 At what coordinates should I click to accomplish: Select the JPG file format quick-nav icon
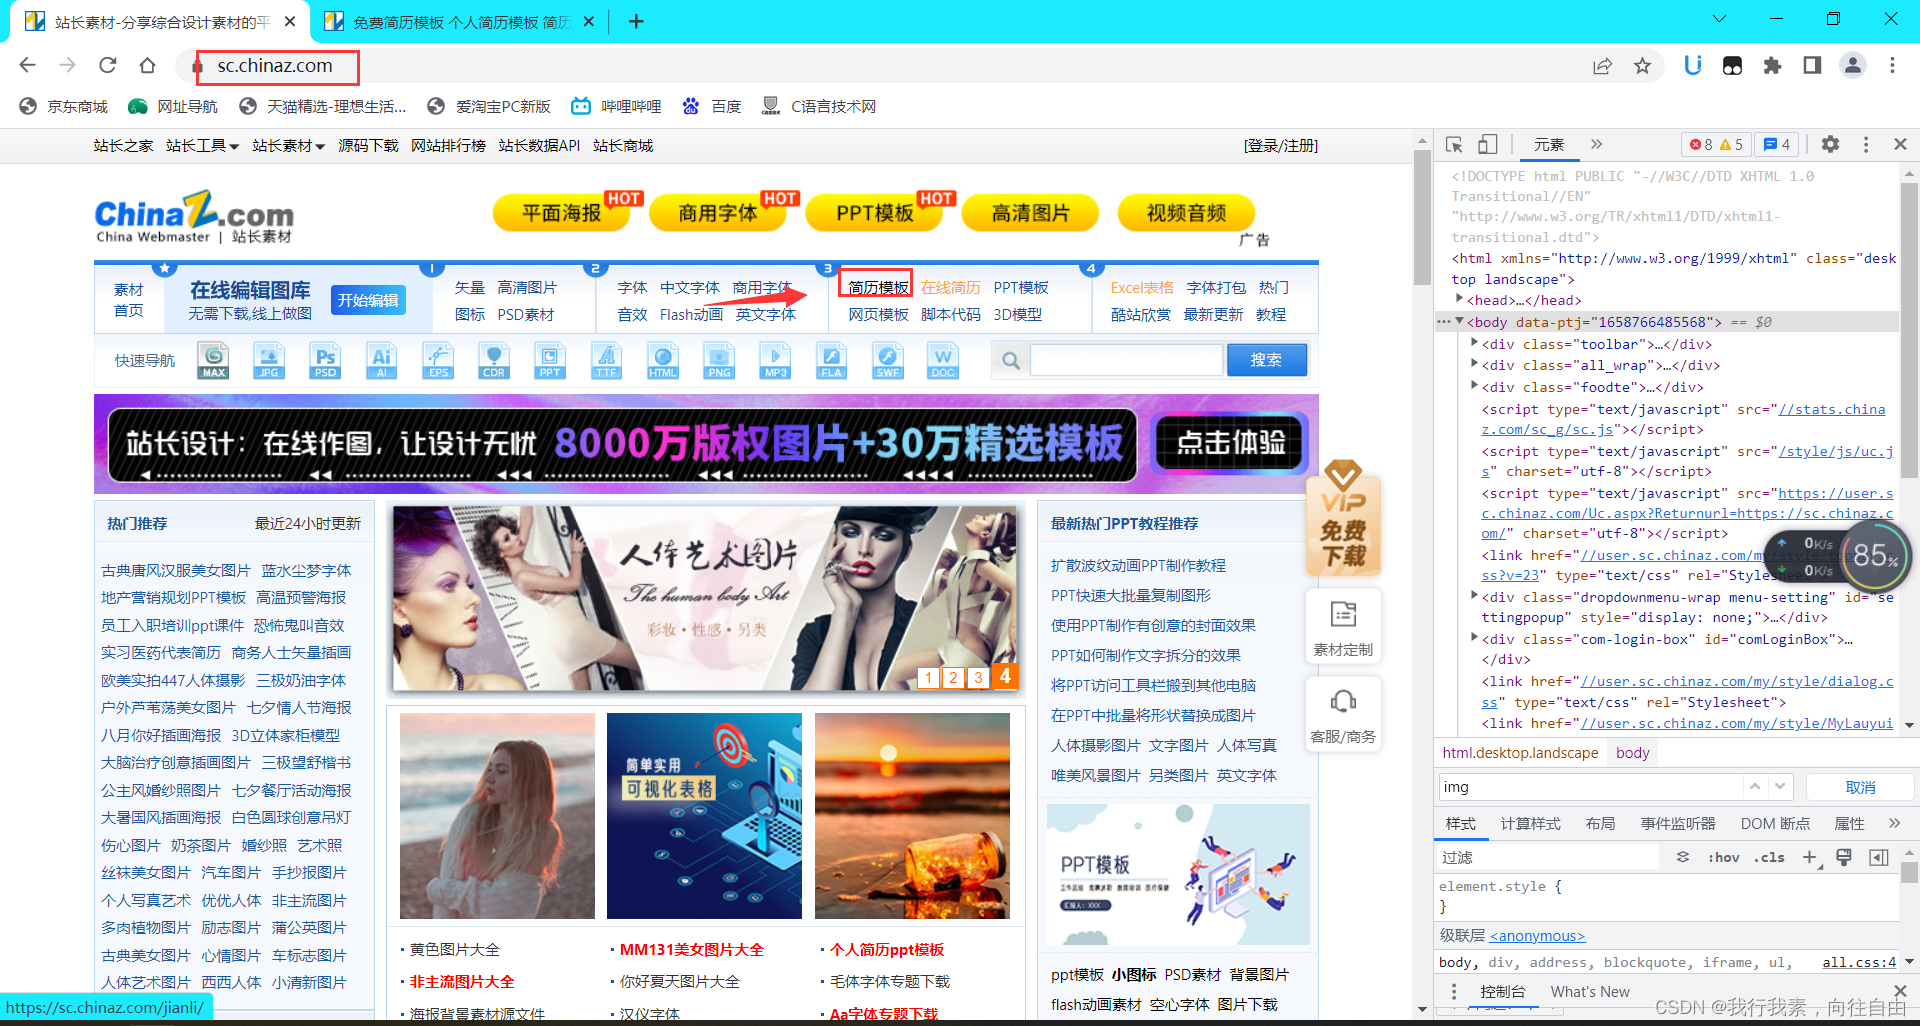click(269, 360)
